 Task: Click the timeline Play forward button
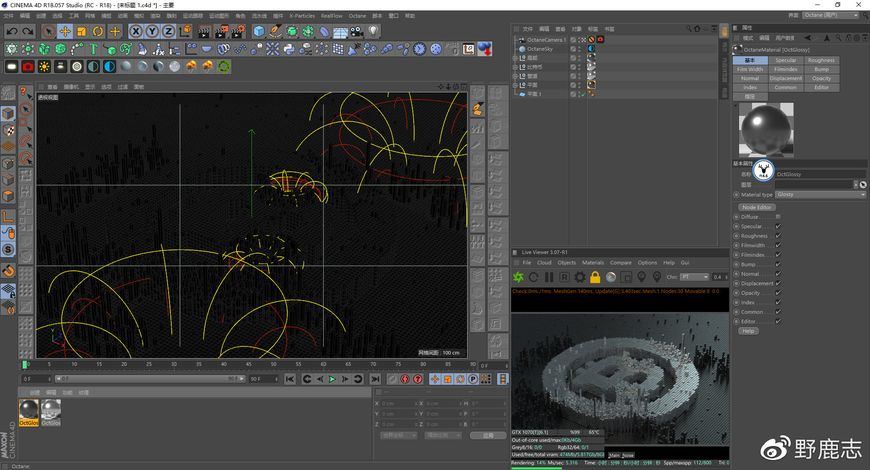click(332, 379)
